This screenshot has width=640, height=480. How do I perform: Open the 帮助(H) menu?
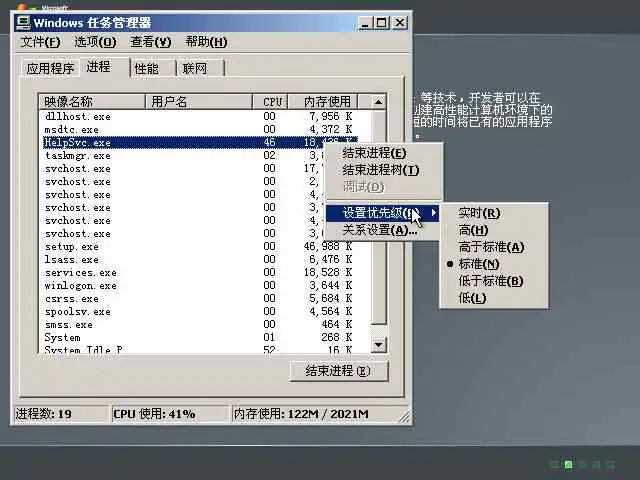pos(206,42)
